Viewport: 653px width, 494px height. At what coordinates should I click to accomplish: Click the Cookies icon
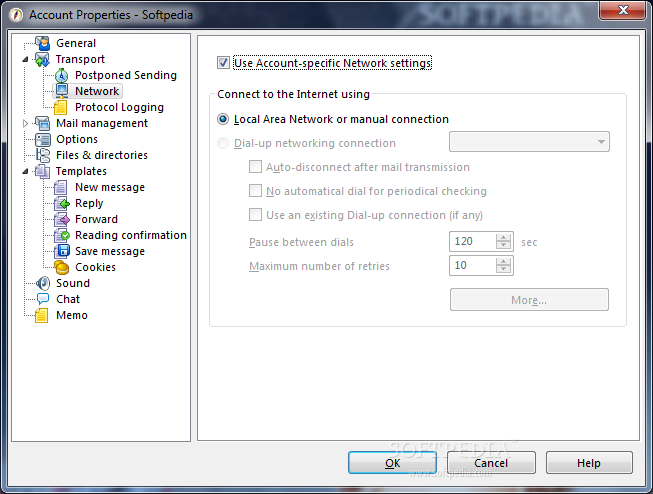[62, 267]
